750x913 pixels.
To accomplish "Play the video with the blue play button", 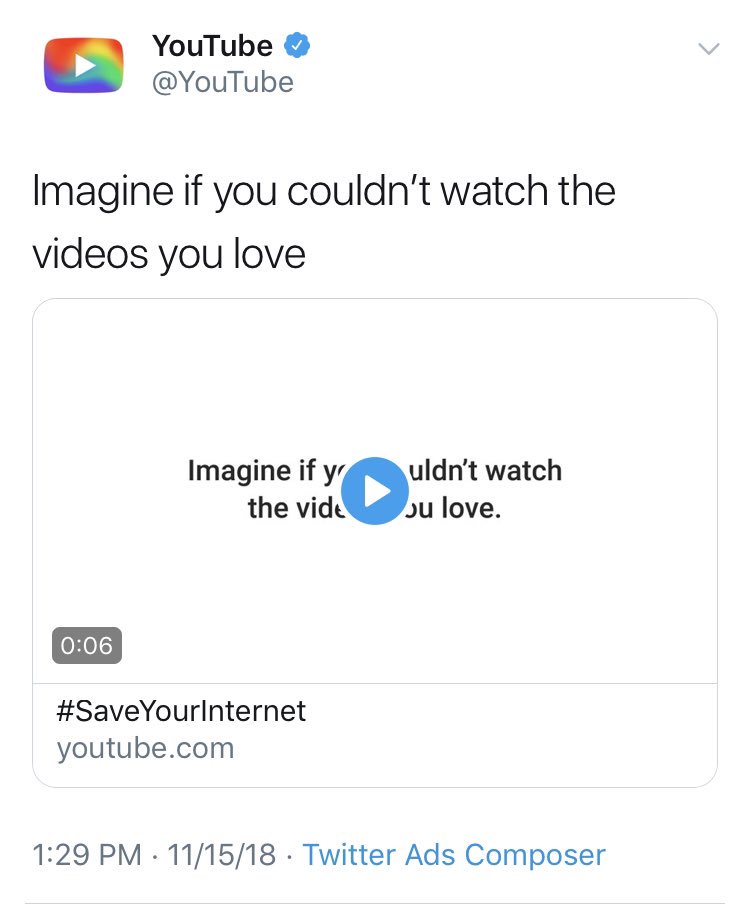I will [374, 491].
